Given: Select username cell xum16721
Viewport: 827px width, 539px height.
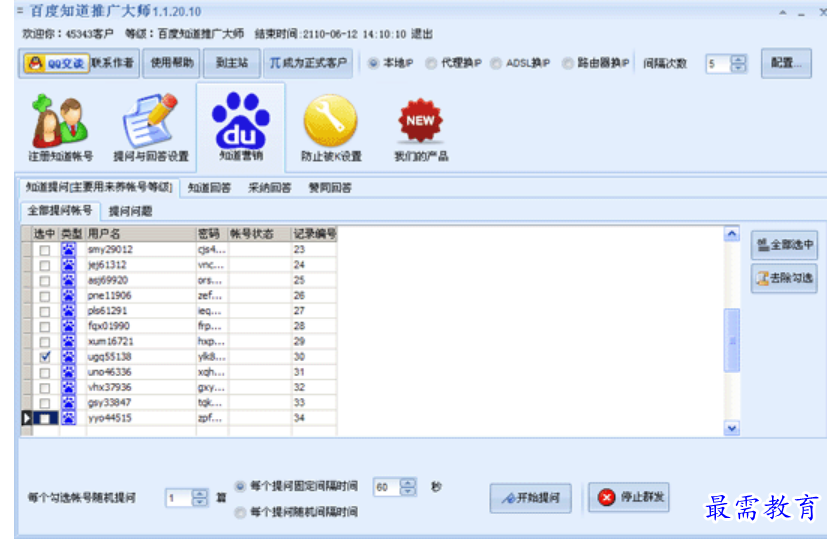Looking at the screenshot, I should coord(141,341).
